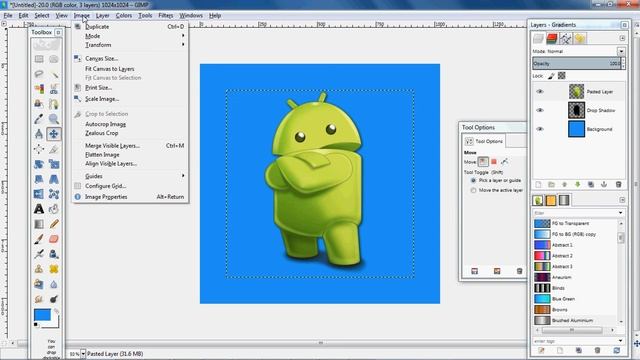This screenshot has width=640, height=360.
Task: Select the Fuzzy Select wand tool
Action: 53,74
